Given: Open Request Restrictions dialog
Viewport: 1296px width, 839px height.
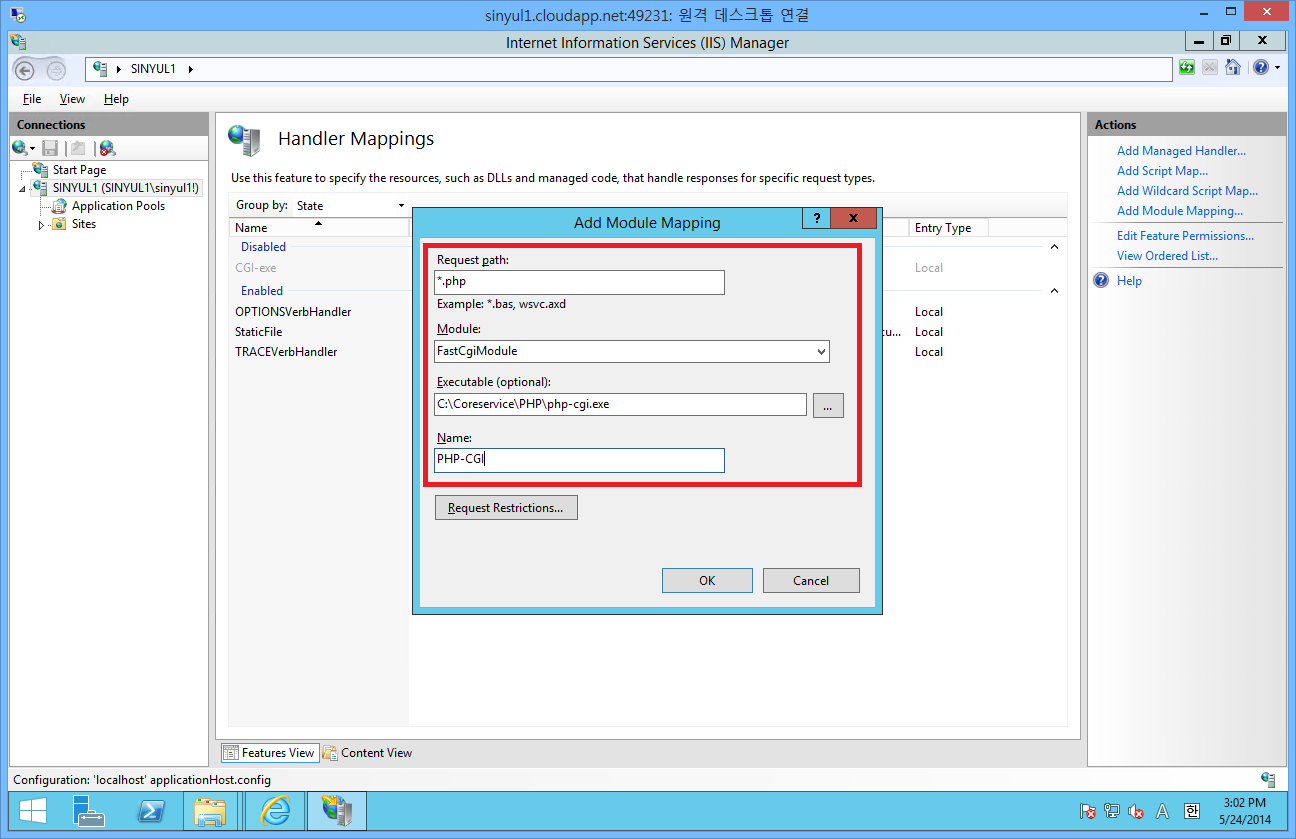Looking at the screenshot, I should (506, 508).
